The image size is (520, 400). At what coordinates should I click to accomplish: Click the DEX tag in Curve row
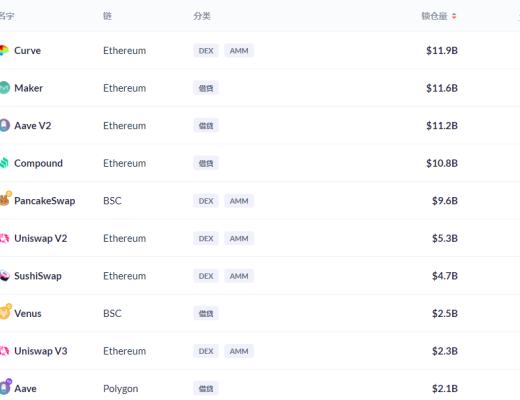pyautogui.click(x=206, y=51)
